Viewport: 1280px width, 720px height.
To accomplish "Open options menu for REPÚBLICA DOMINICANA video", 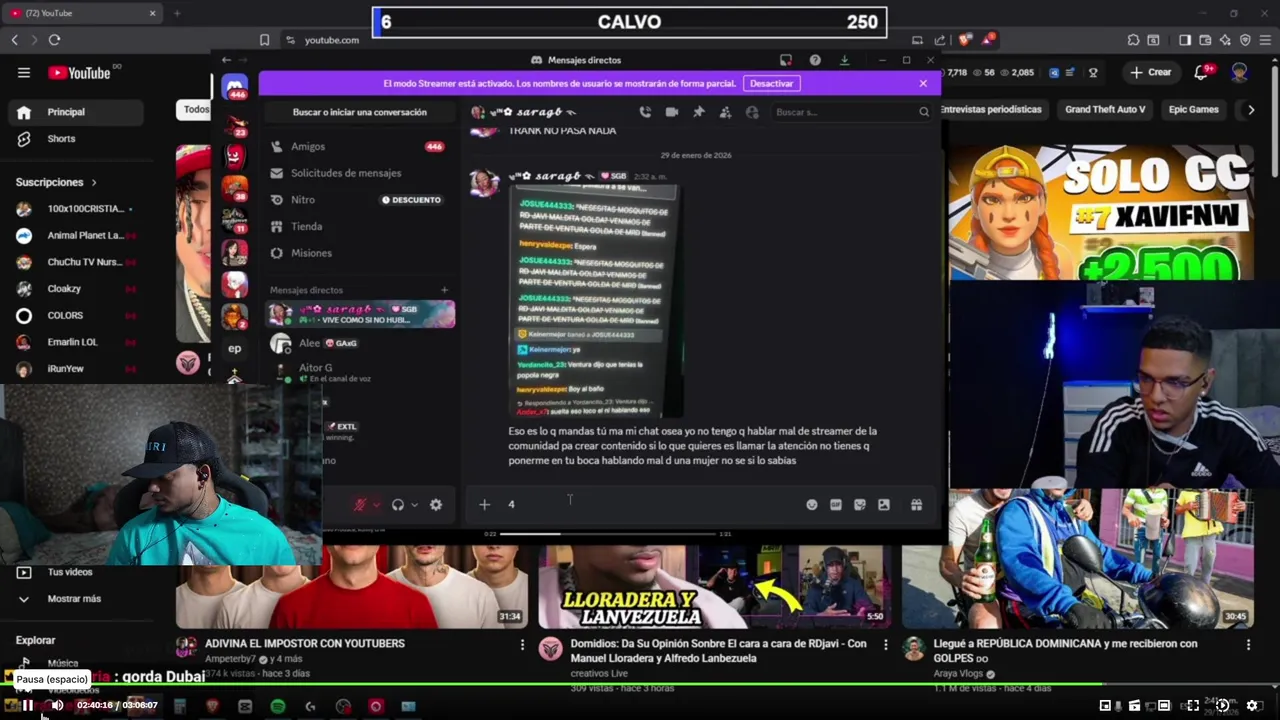I will pyautogui.click(x=1248, y=645).
